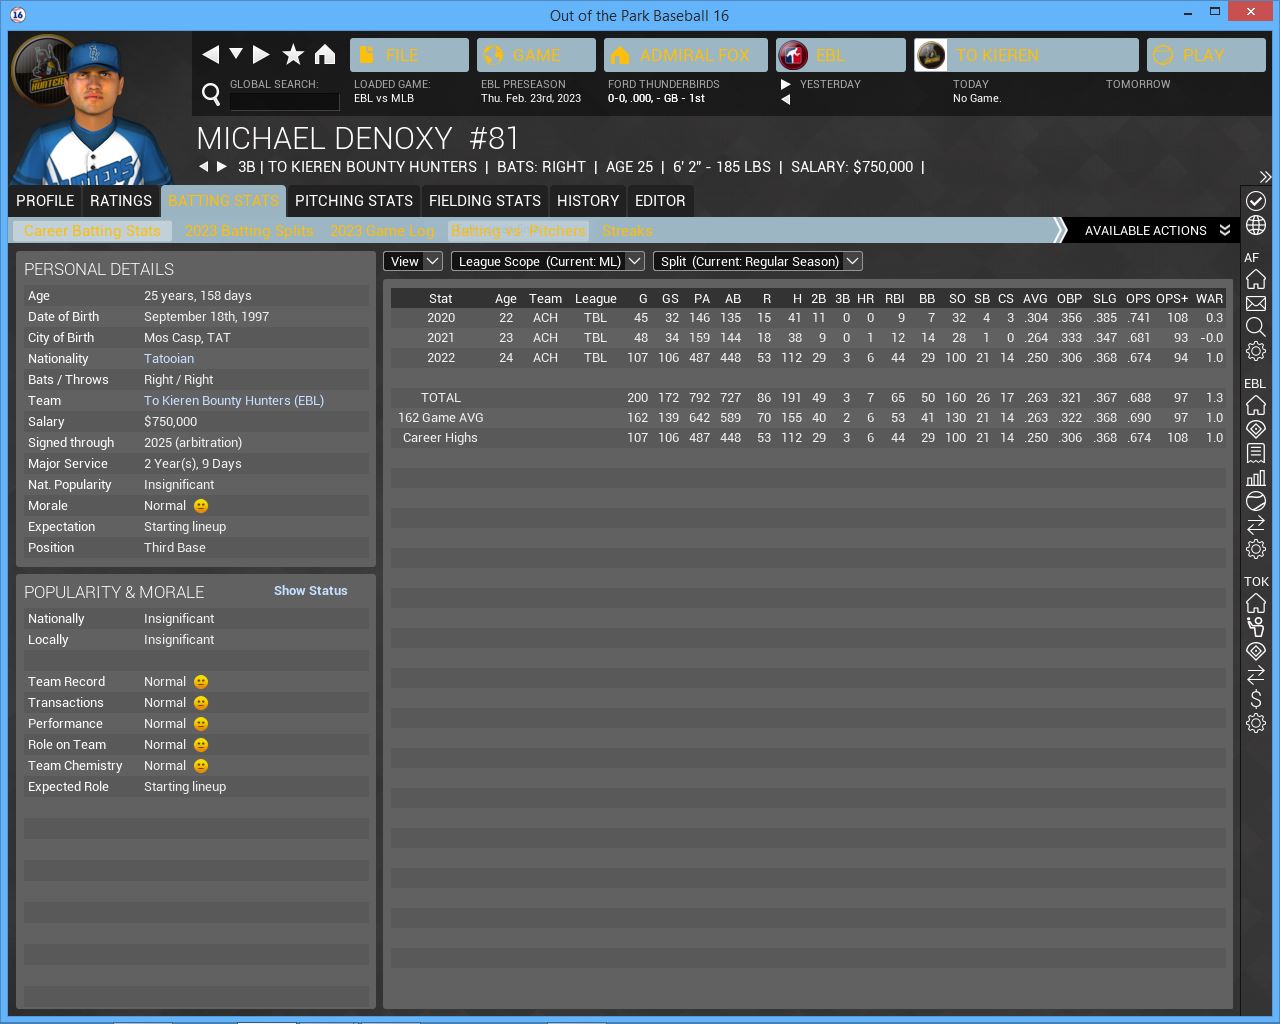The height and width of the screenshot is (1024, 1280).
Task: Click the EBL baseball icon
Action: coord(1256,501)
